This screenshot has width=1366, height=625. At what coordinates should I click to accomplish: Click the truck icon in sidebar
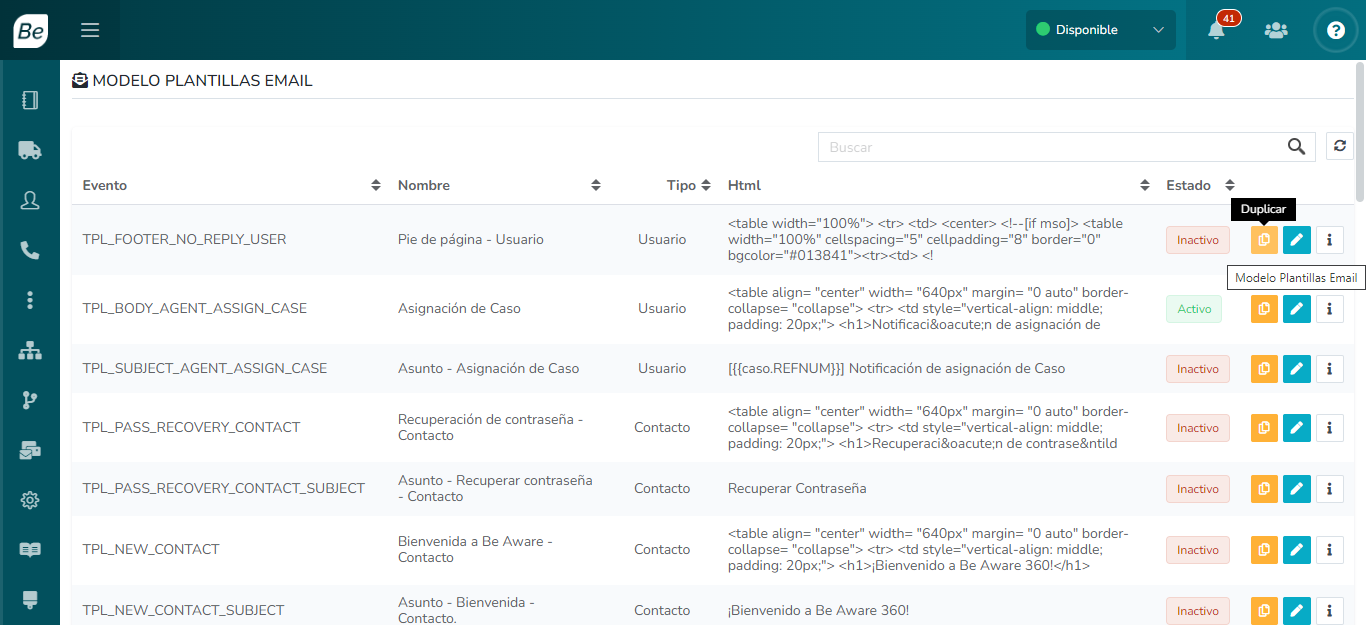tap(30, 150)
